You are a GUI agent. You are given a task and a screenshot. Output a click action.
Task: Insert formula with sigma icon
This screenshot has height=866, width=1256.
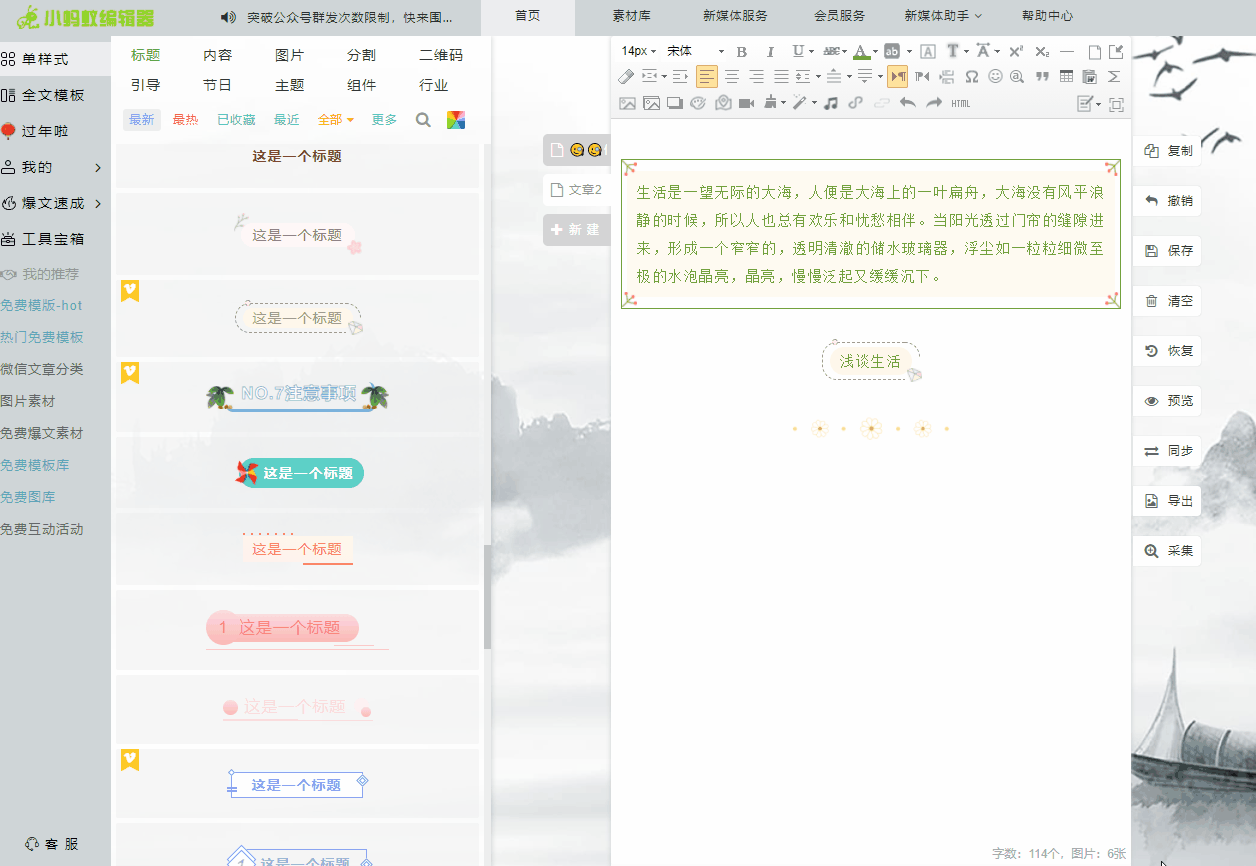[x=1114, y=77]
